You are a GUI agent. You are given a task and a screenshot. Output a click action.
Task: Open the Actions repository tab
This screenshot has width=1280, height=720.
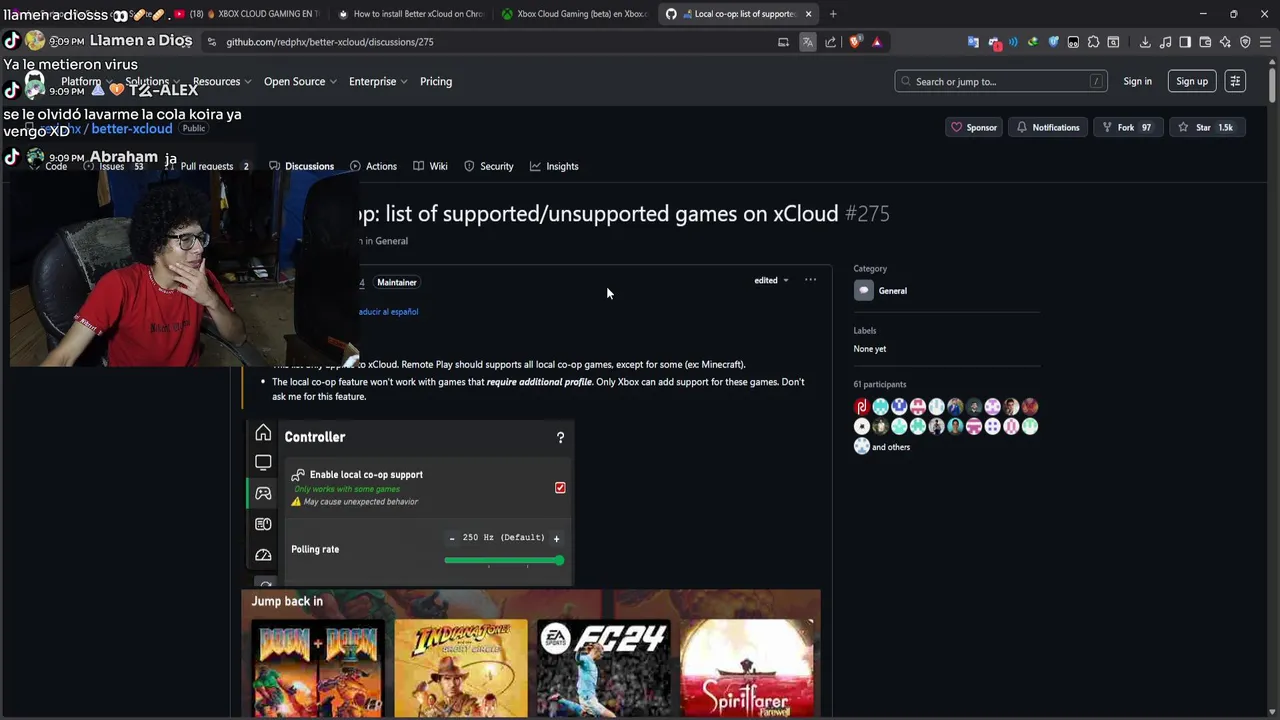click(373, 166)
